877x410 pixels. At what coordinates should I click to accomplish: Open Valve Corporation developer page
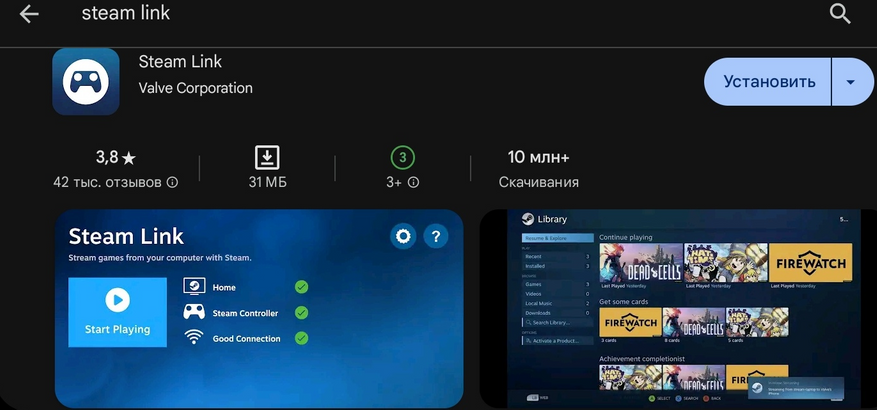pyautogui.click(x=195, y=88)
